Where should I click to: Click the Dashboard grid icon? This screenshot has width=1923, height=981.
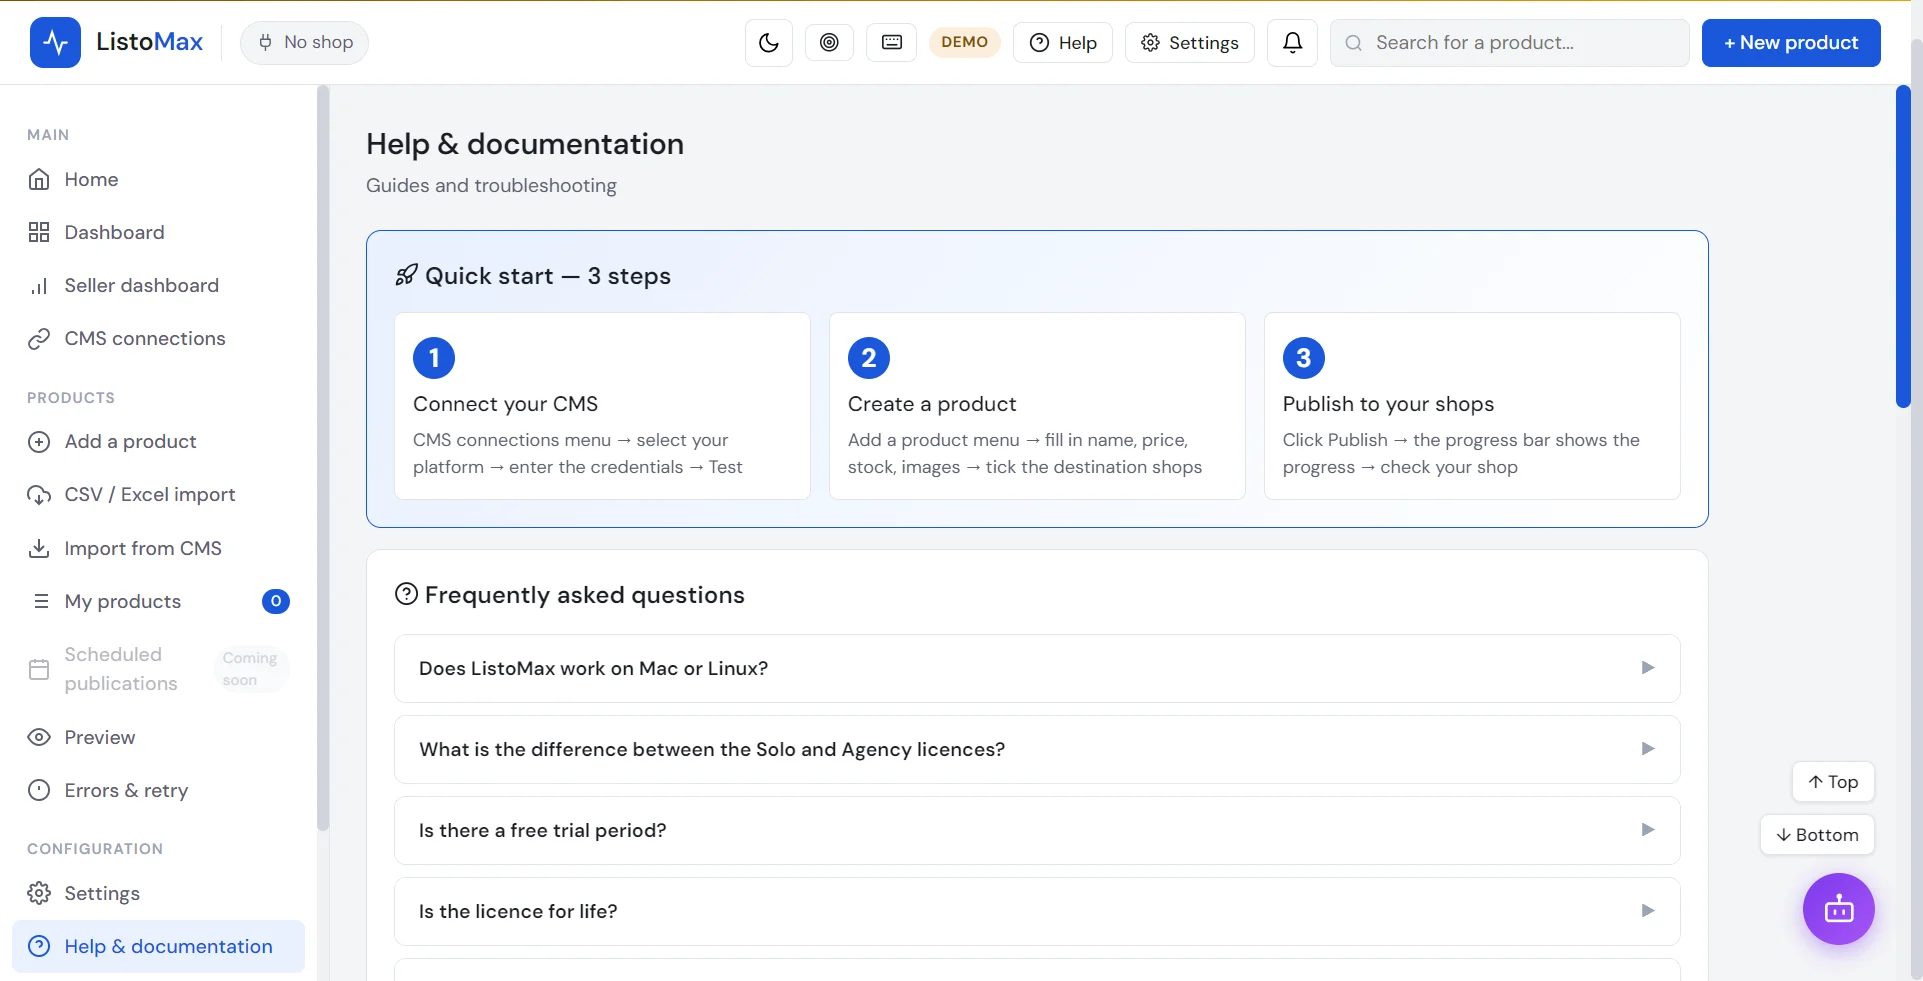pos(39,233)
